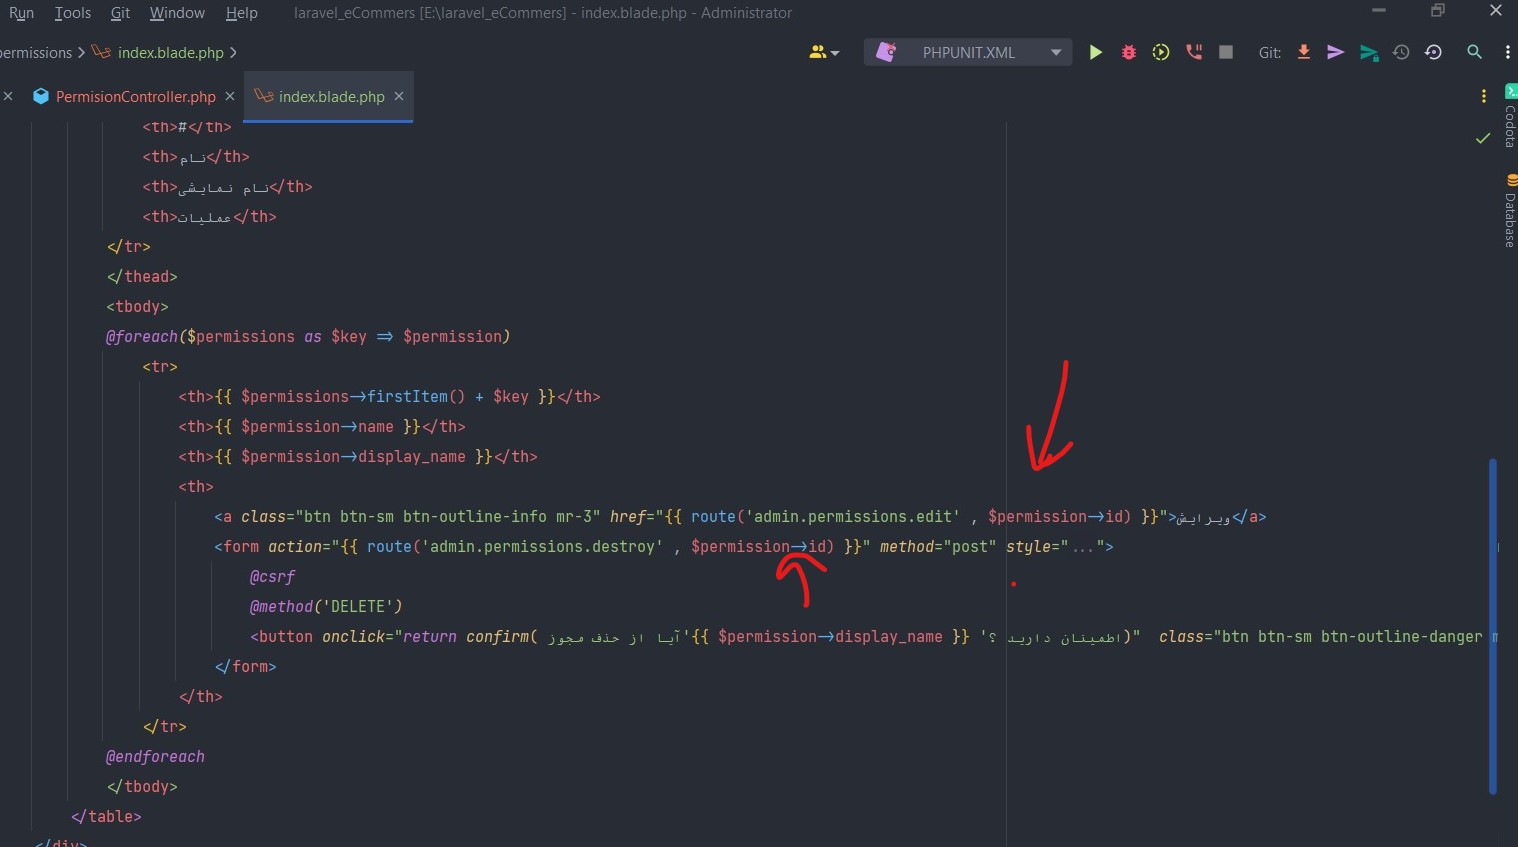Expand the folded style="..." attribute

pos(1085,547)
